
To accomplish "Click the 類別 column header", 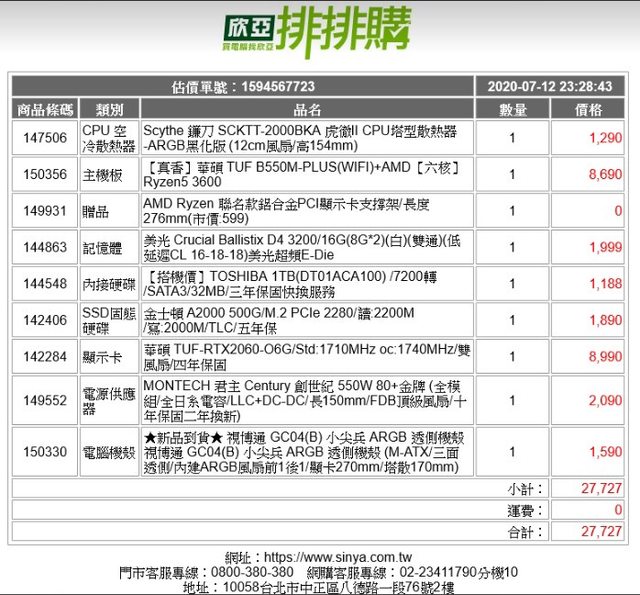I will coord(109,110).
